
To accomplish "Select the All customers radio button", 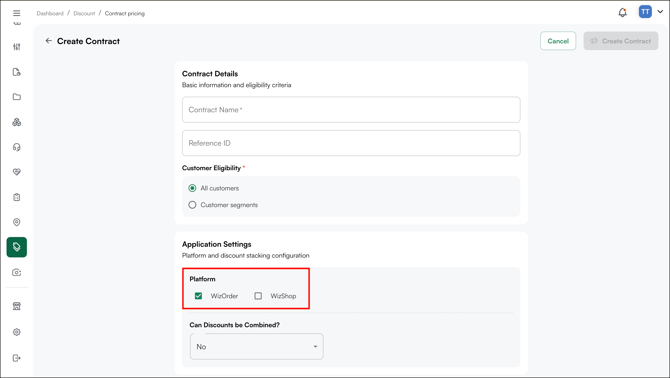I will [192, 188].
